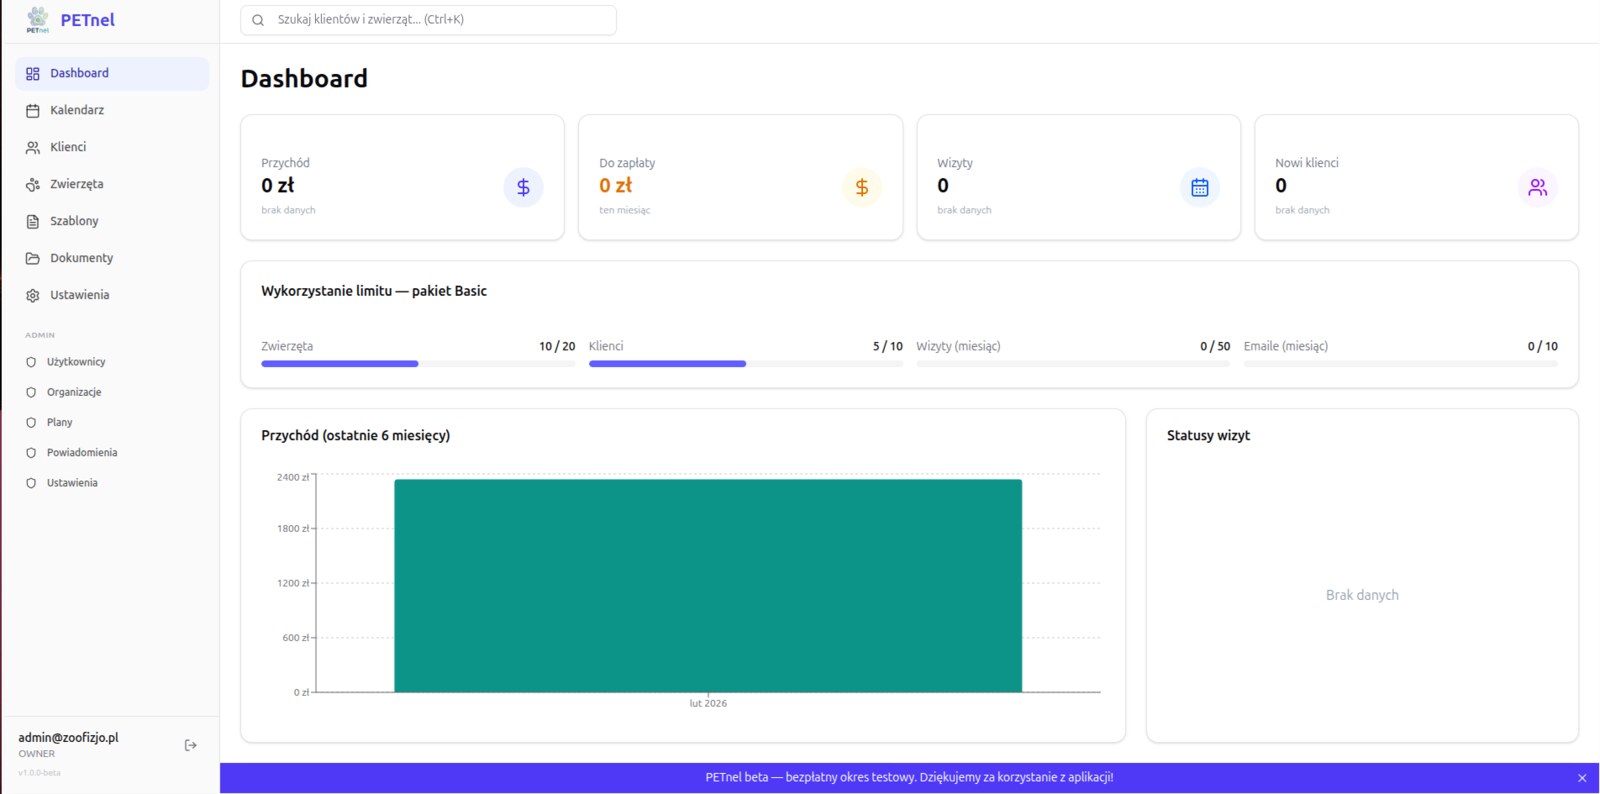Open admin Użytkownicy page

[x=112, y=362]
